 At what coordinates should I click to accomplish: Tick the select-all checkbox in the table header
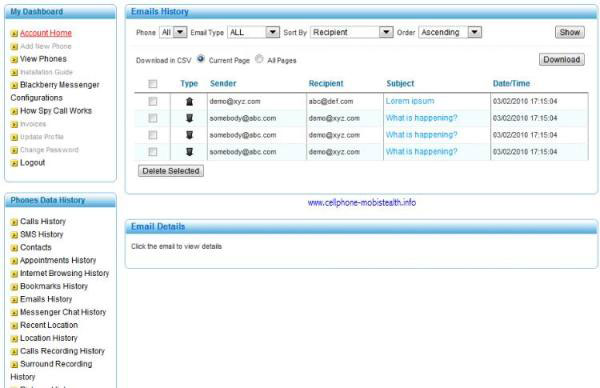153,84
